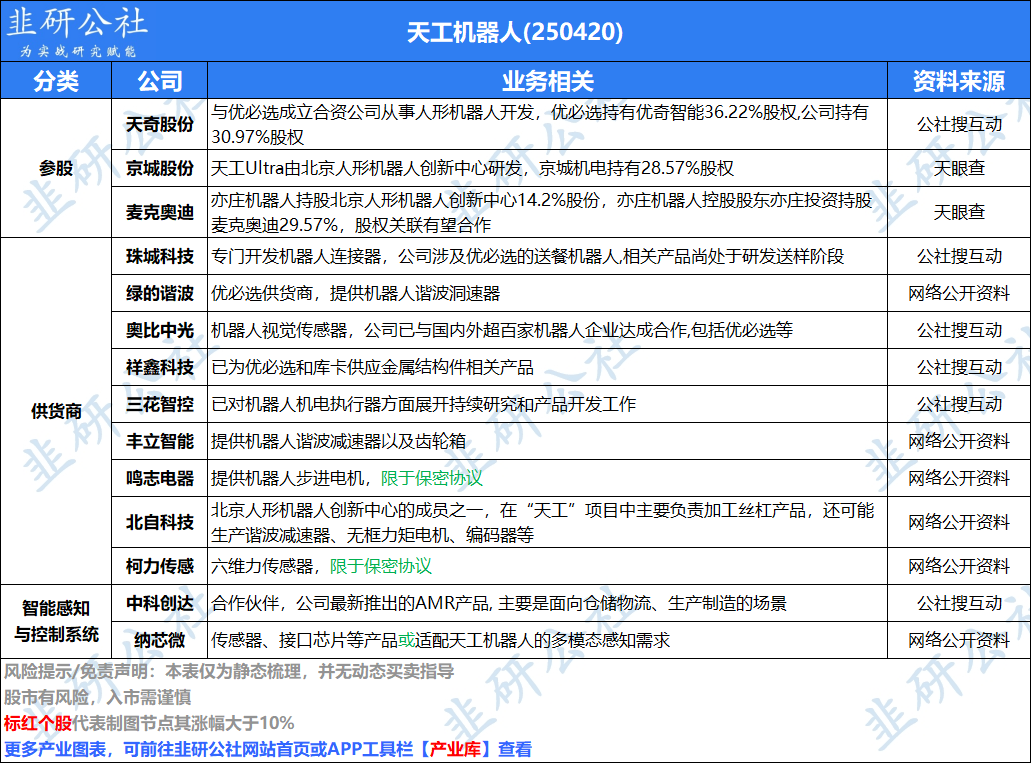Click the description '提供机器人步进电机，限于保密协议'

point(347,478)
